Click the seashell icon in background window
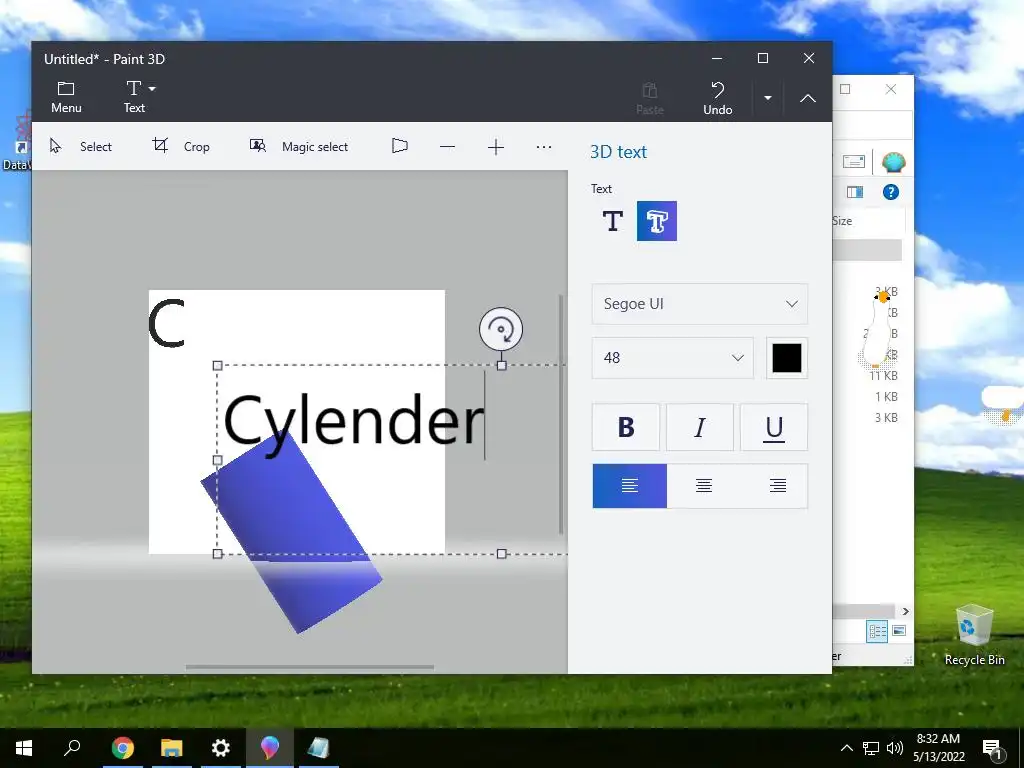 tap(893, 161)
